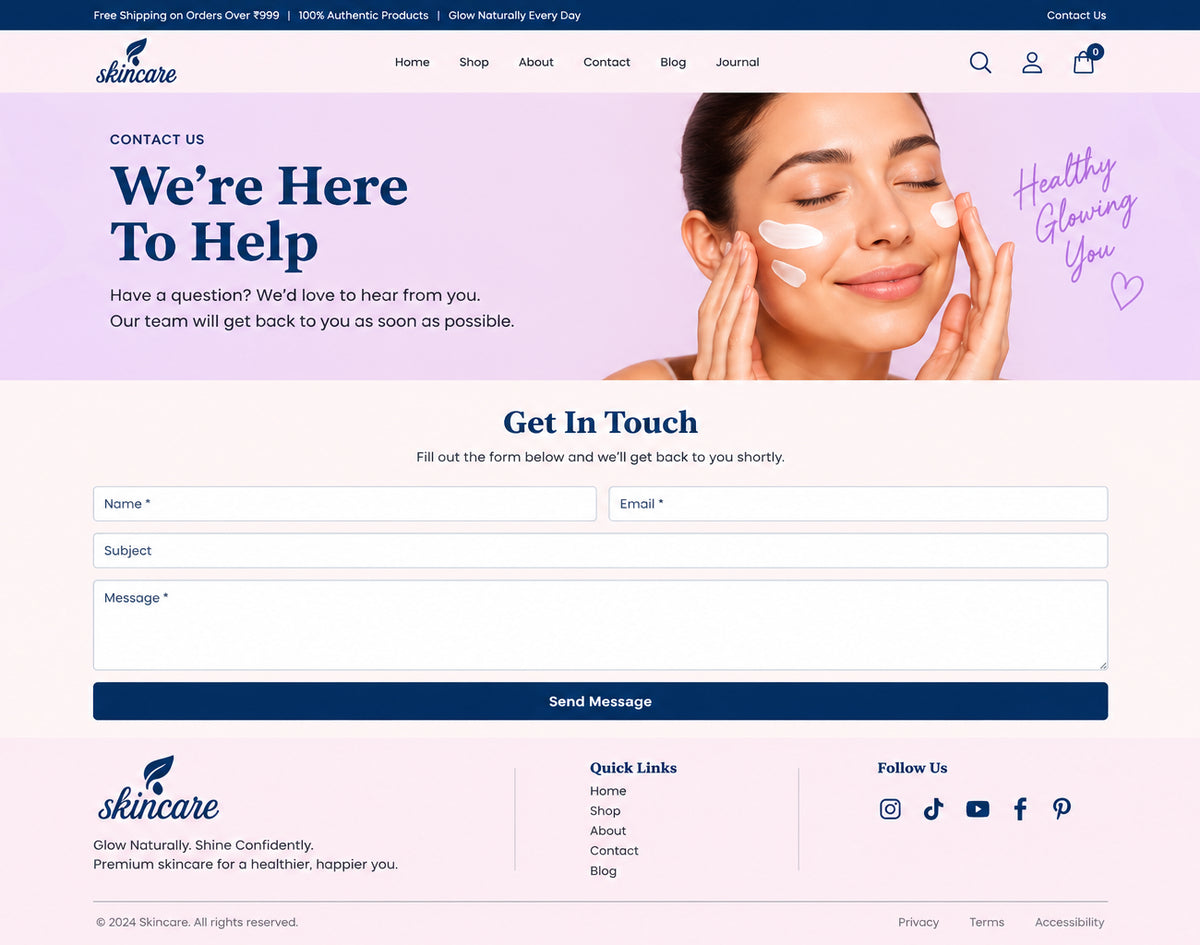1200x945 pixels.
Task: Click the Send Message button
Action: [600, 701]
